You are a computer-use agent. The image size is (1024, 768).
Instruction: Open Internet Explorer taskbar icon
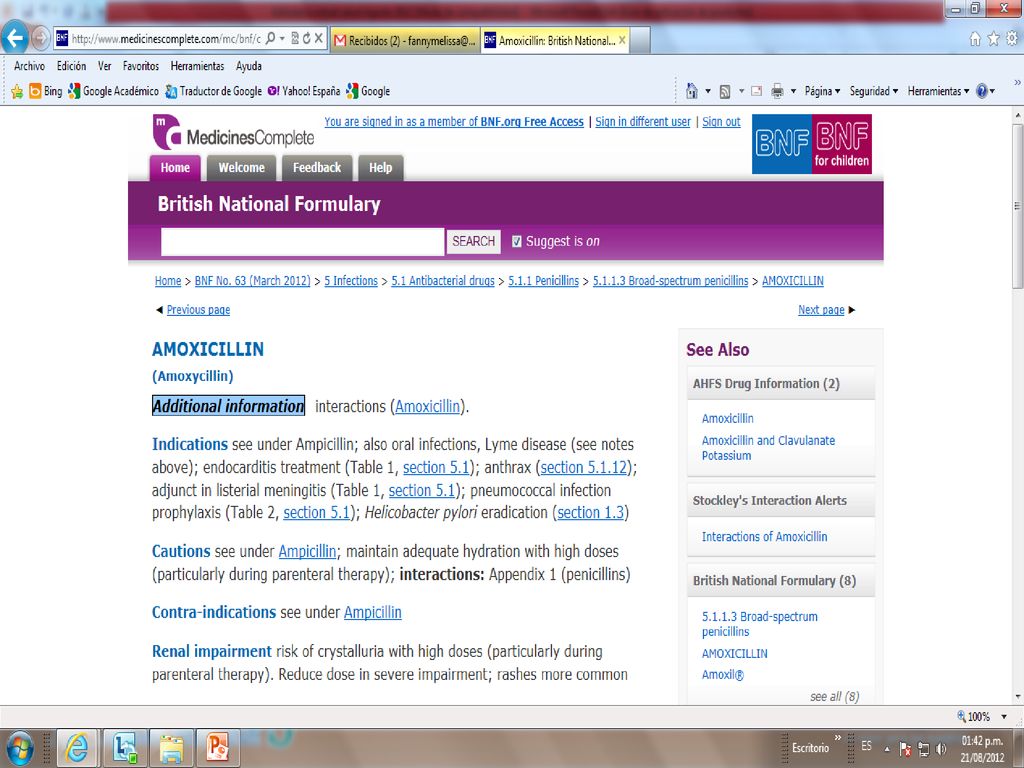point(77,748)
